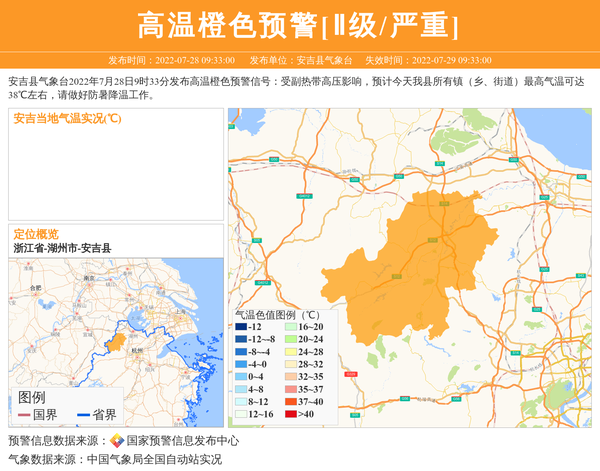Click the red 国界 legend line
Screen dimensions: 600x471
tap(24, 414)
